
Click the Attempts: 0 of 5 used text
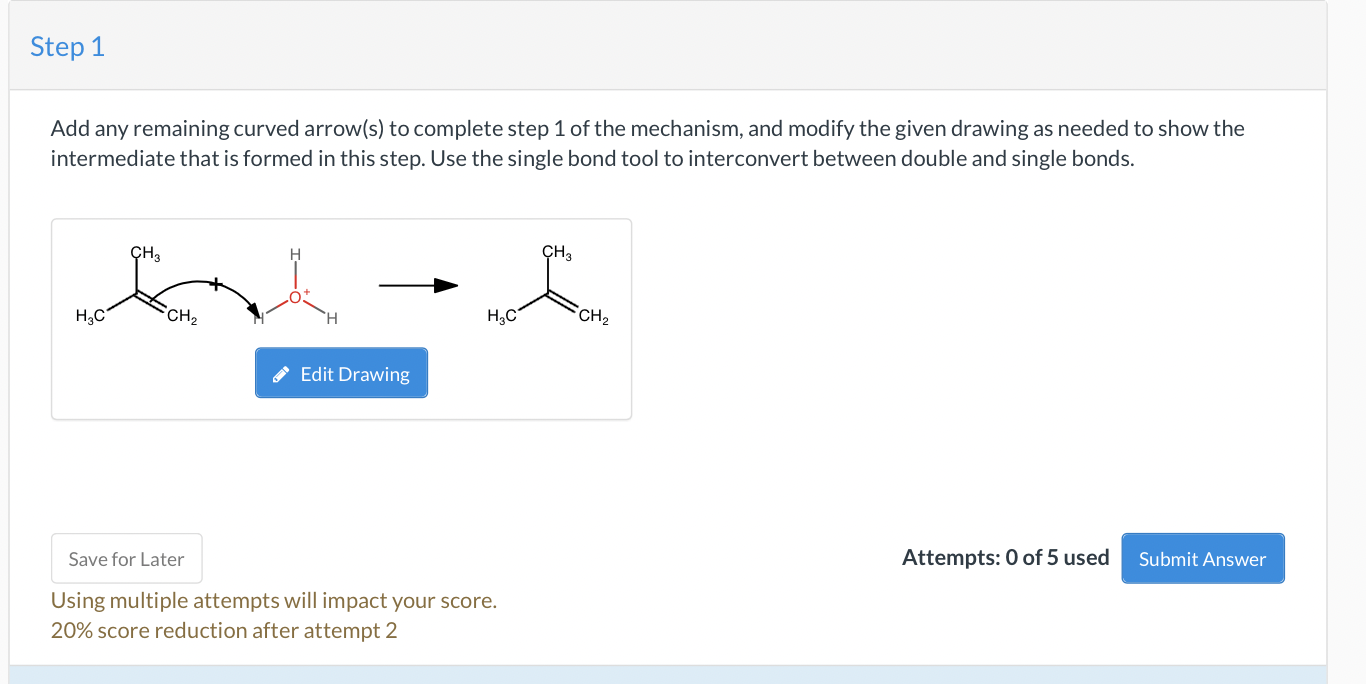click(x=1005, y=557)
